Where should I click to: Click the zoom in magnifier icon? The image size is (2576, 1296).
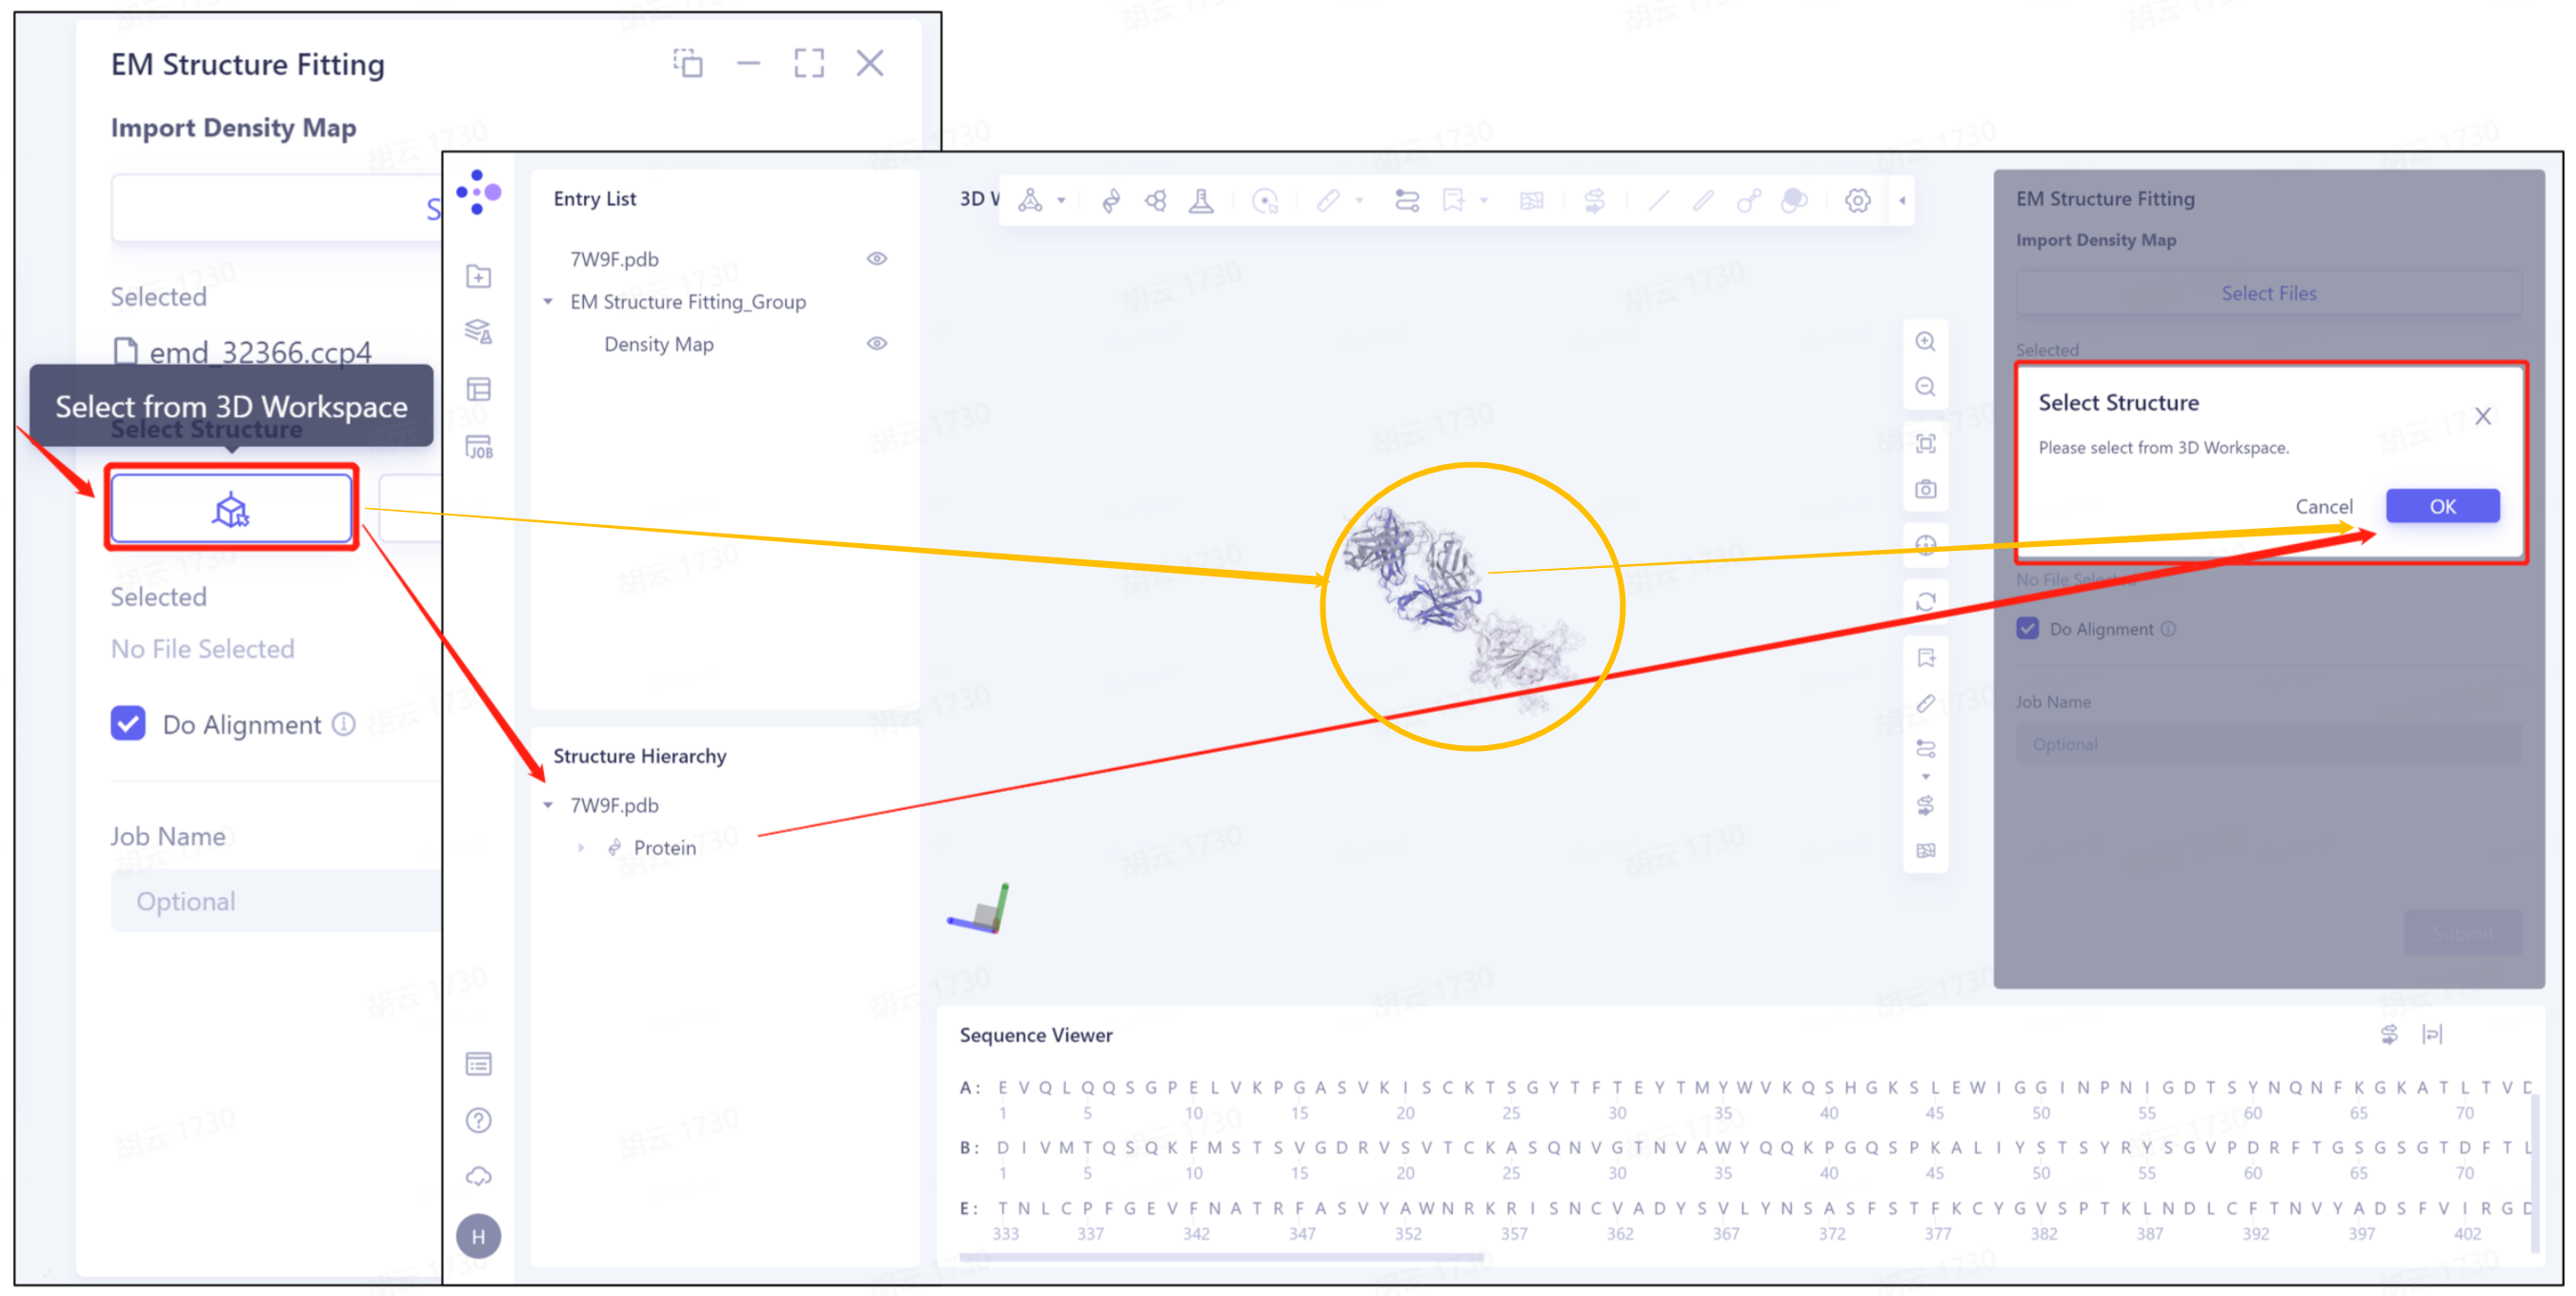coord(1925,342)
